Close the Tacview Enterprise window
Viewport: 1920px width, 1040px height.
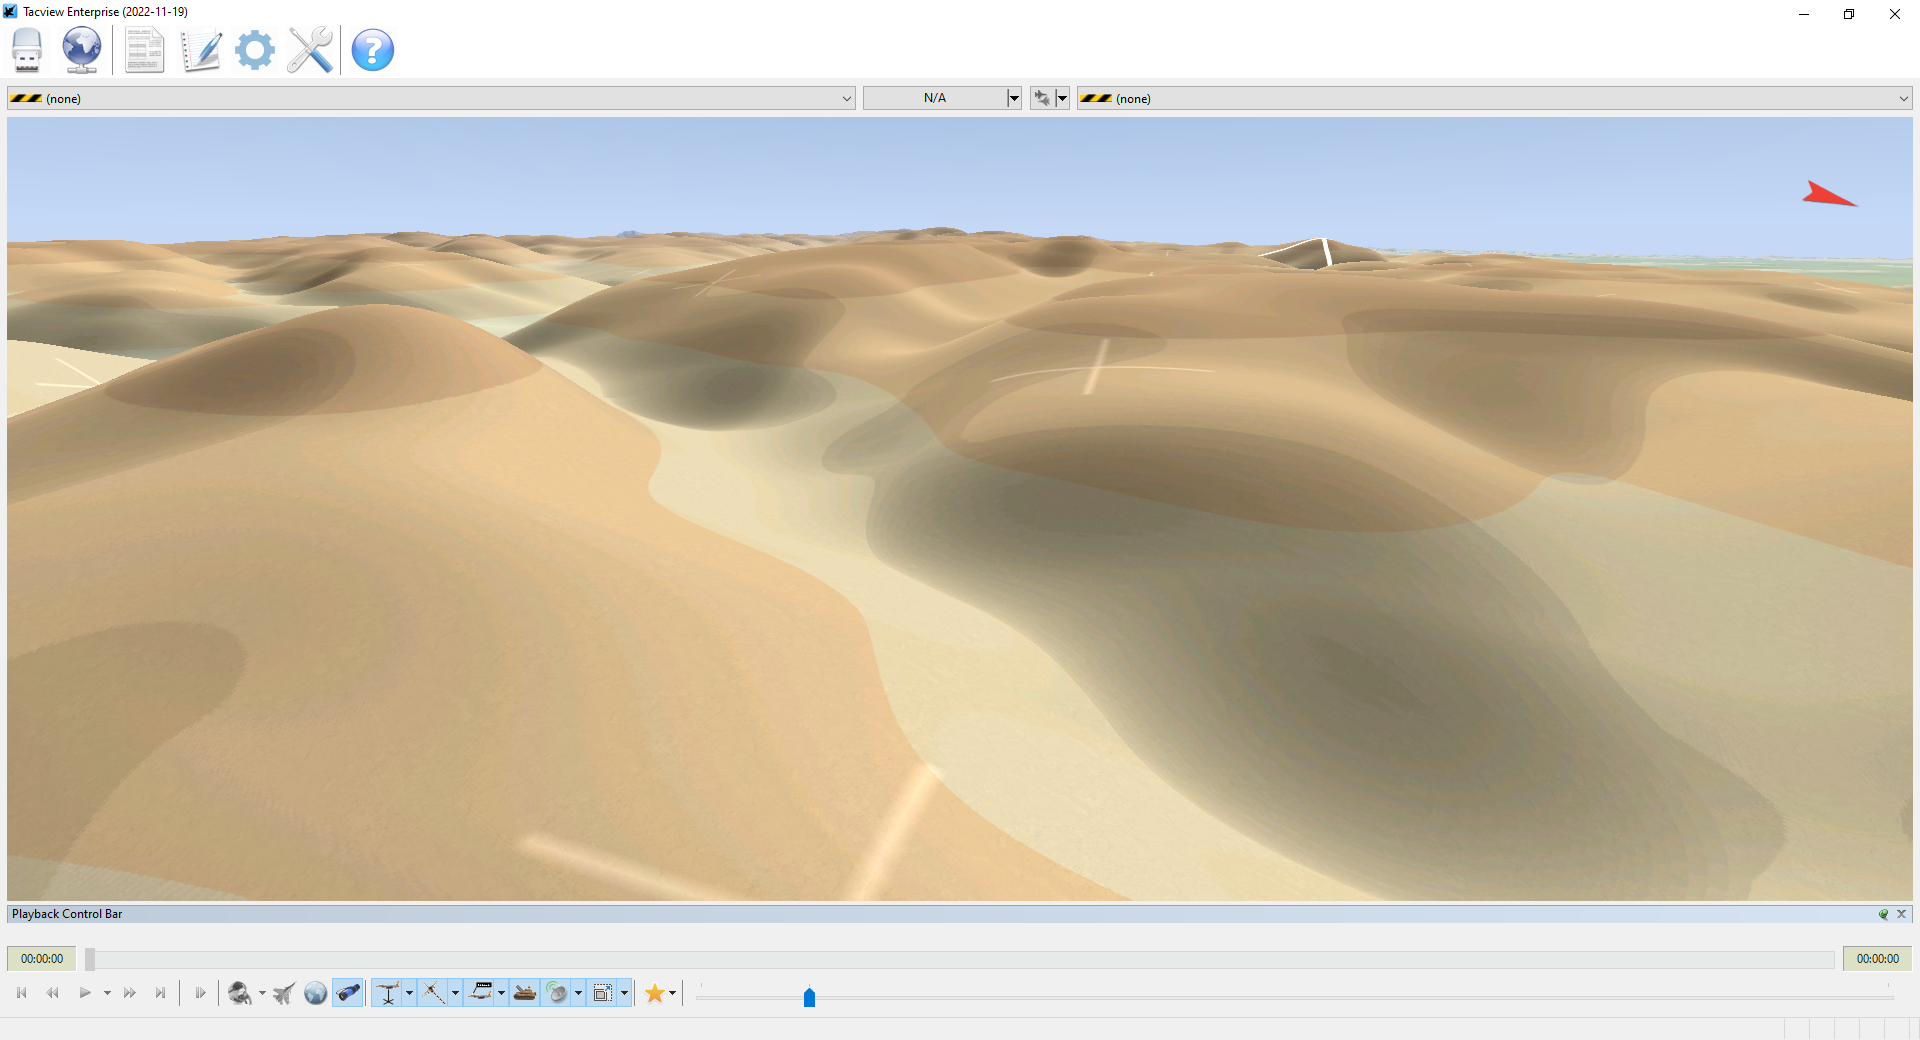(1895, 14)
